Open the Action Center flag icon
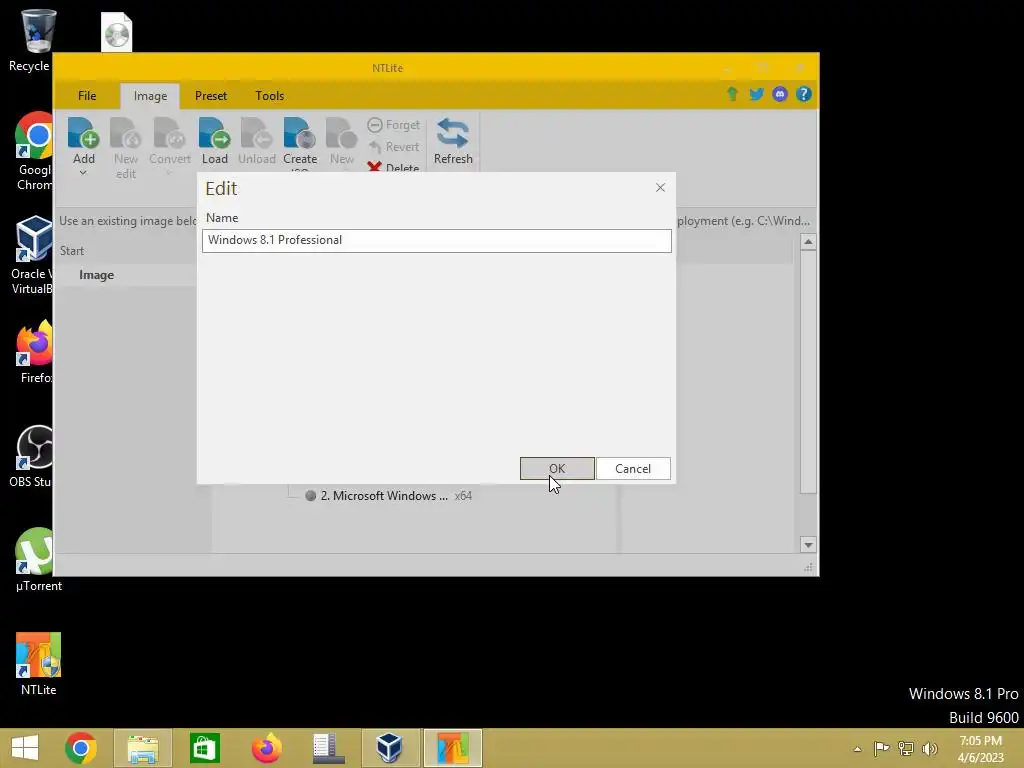1024x768 pixels. click(881, 748)
